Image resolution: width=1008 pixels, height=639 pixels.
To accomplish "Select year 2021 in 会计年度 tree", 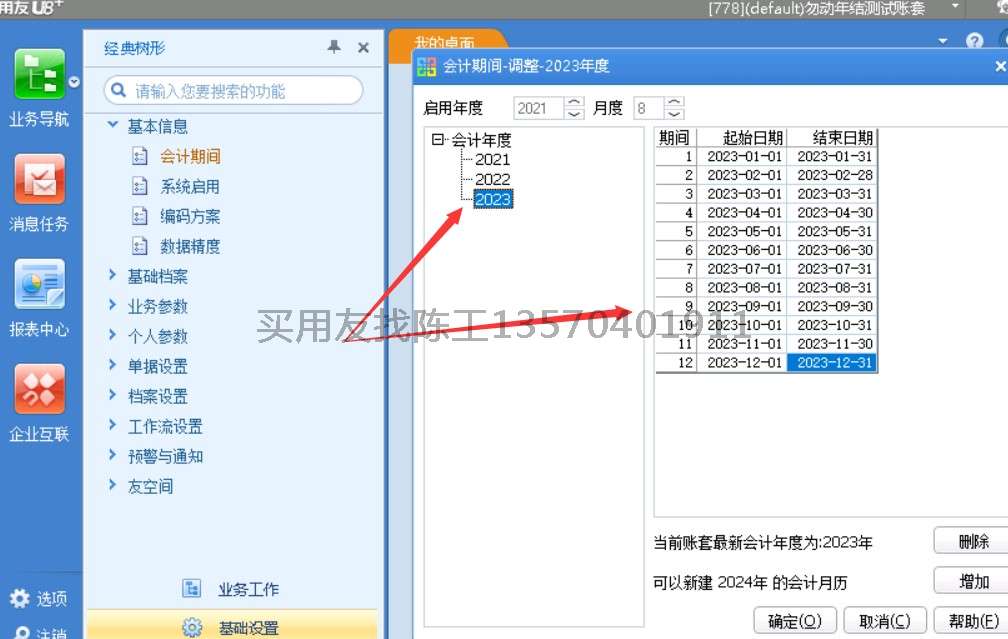I will point(492,159).
